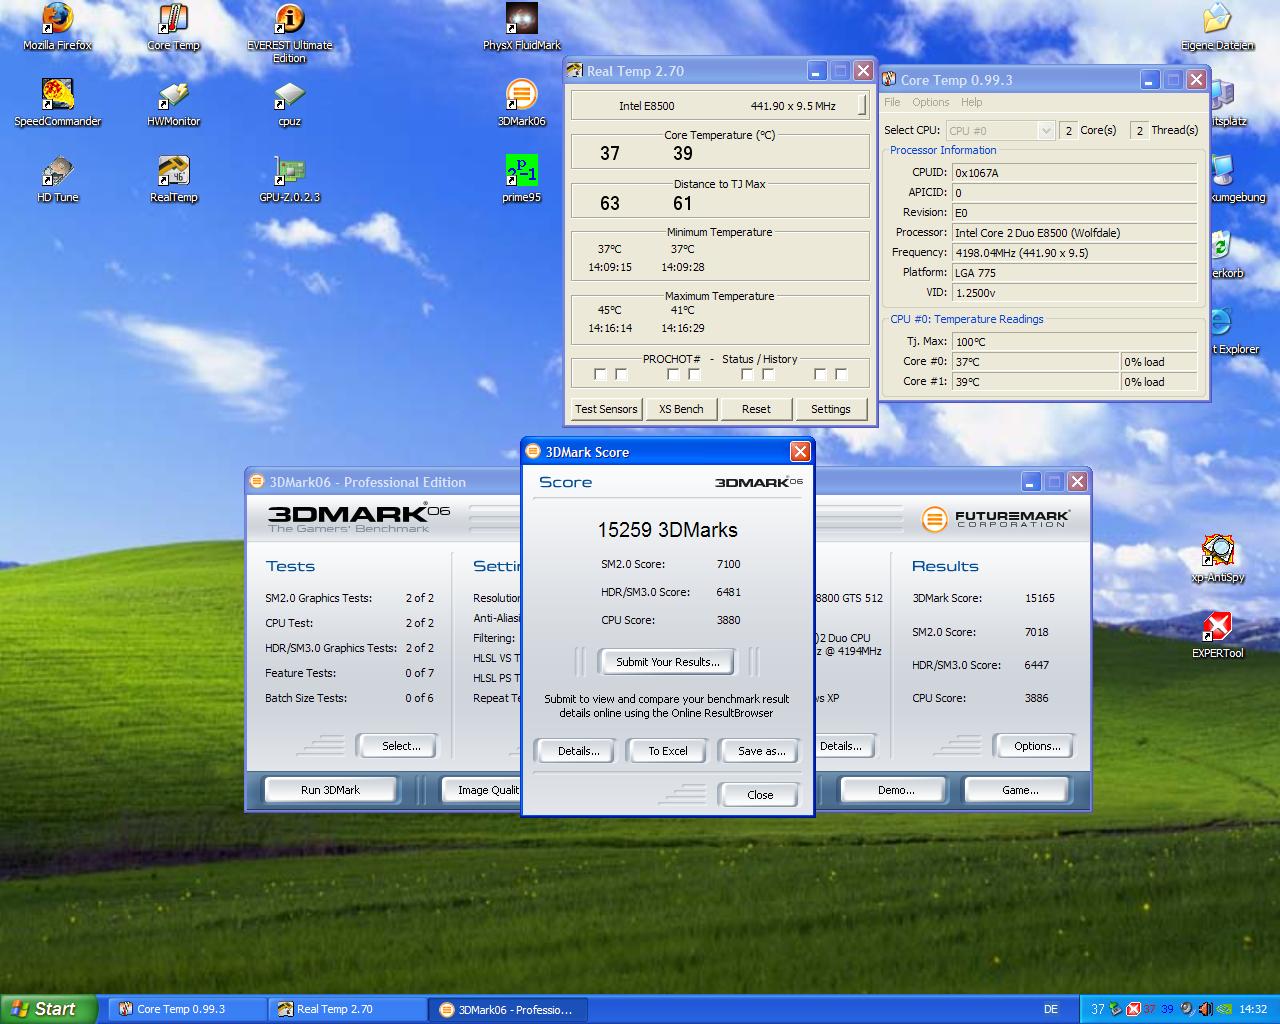Select the SpeedCommander desktop icon

point(57,103)
